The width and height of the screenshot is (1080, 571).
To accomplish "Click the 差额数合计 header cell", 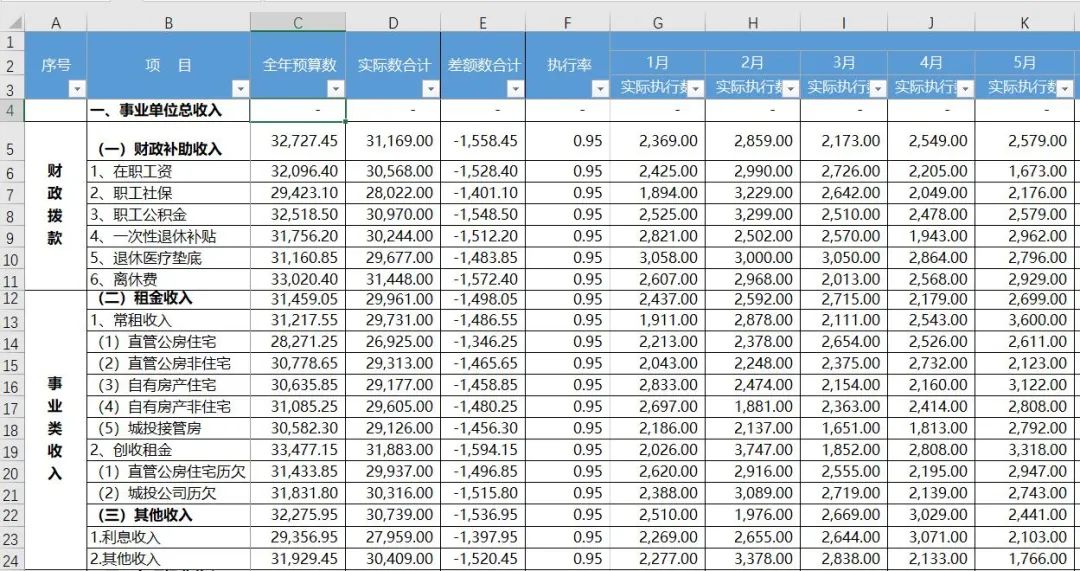I will [x=482, y=65].
